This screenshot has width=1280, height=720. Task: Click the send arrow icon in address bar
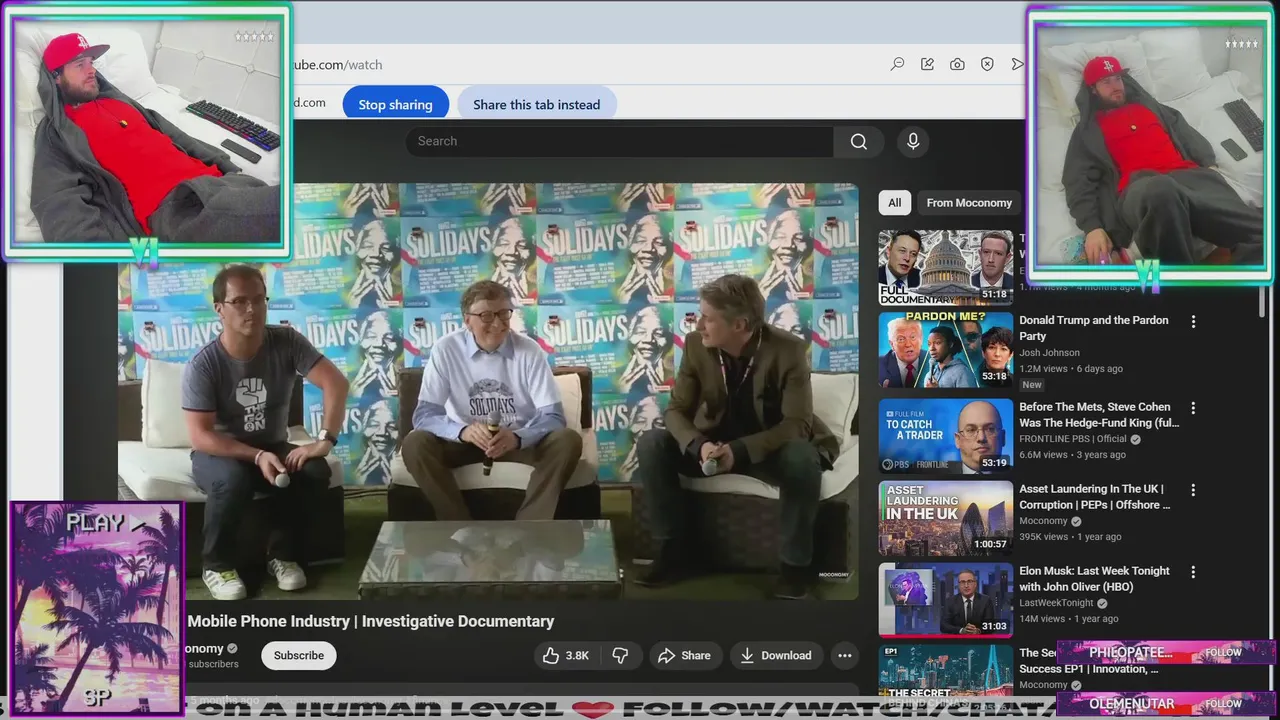tap(1017, 64)
